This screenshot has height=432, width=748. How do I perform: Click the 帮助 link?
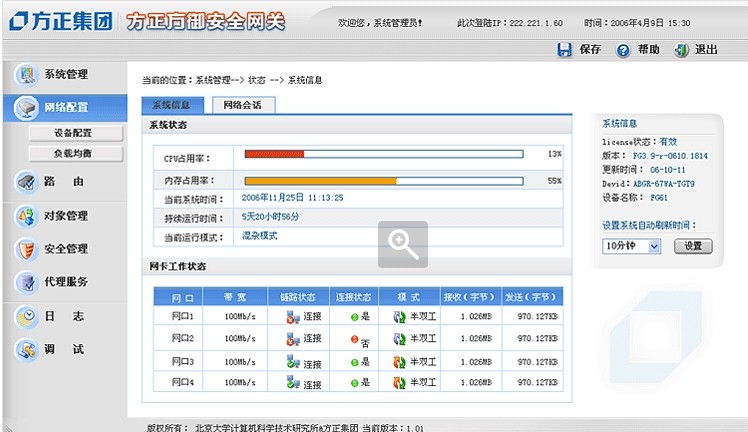(649, 50)
